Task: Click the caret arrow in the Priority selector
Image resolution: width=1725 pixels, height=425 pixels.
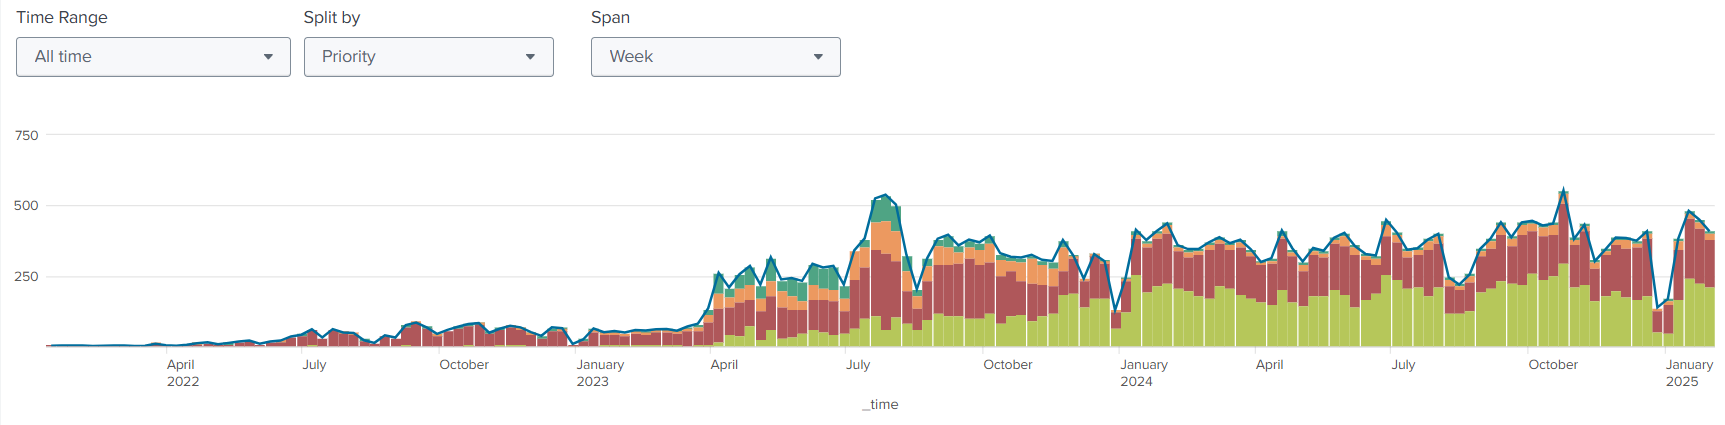Action: point(531,57)
